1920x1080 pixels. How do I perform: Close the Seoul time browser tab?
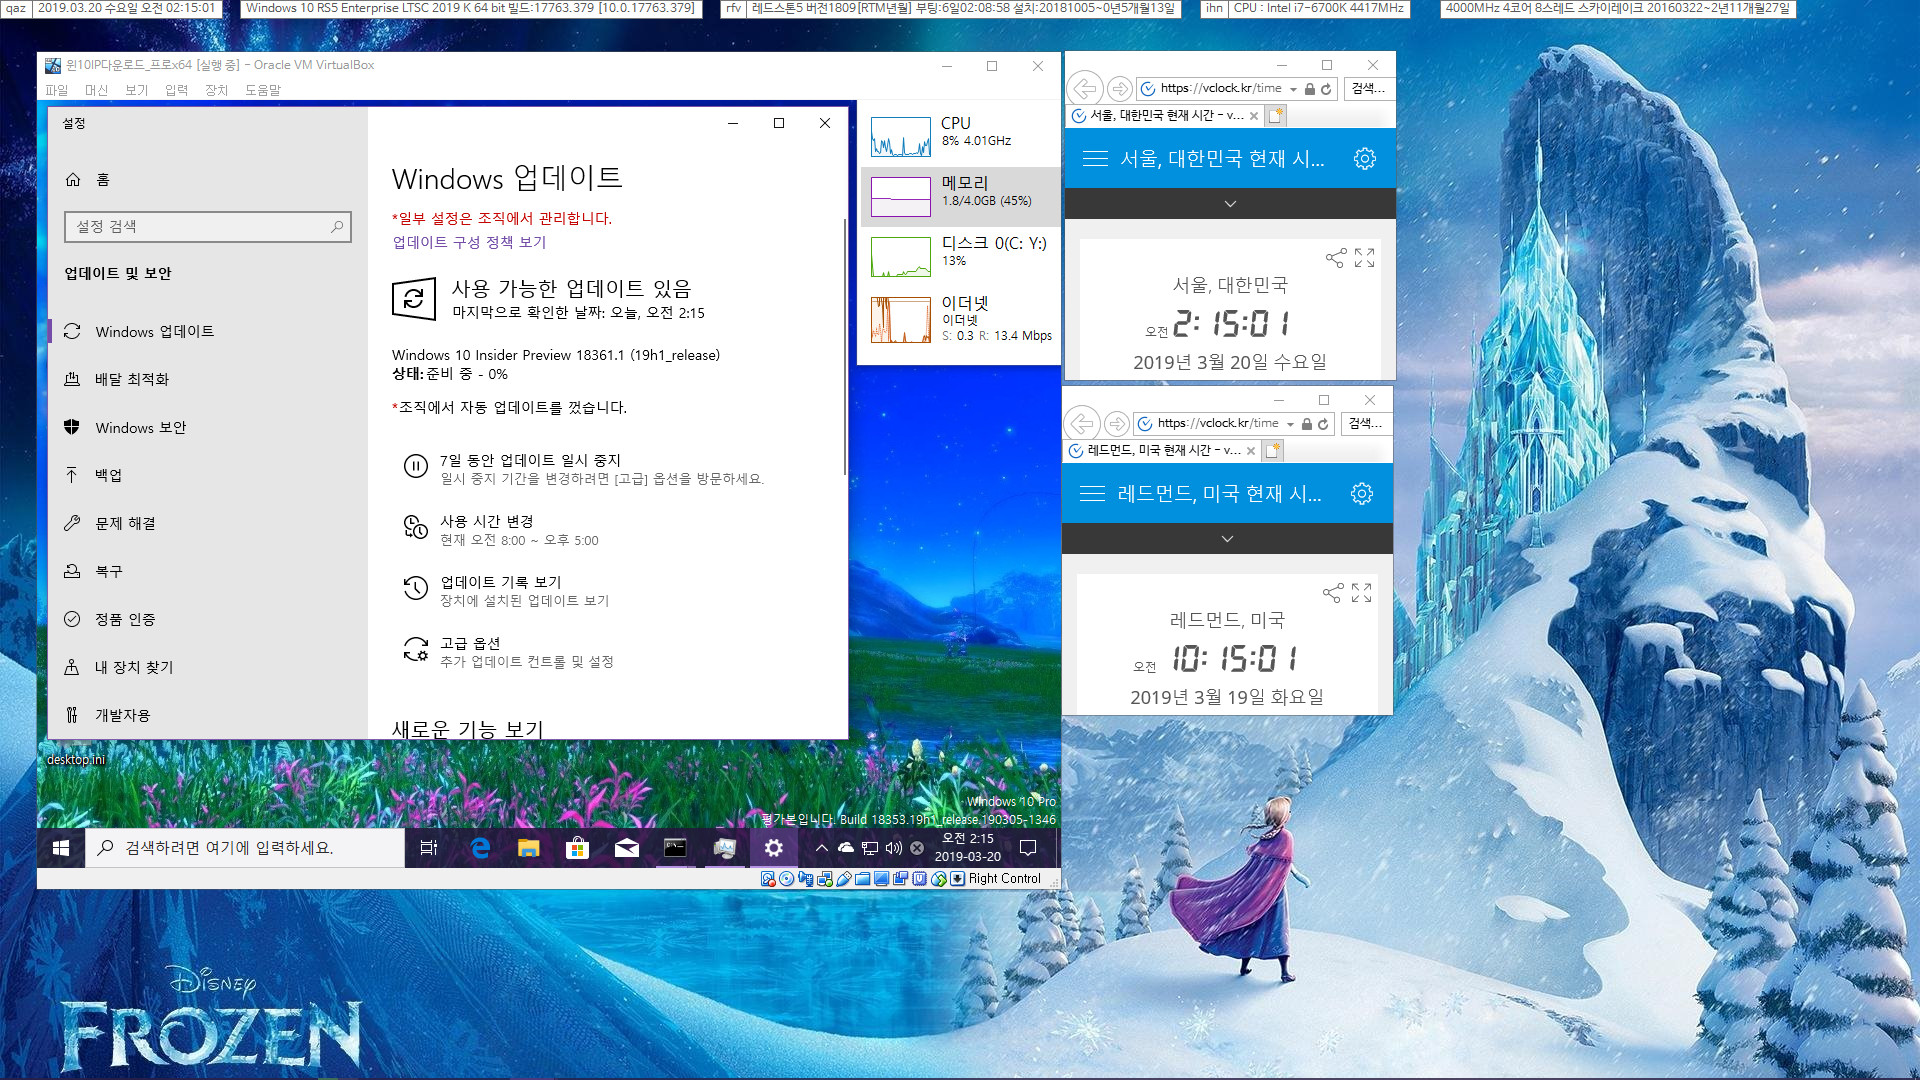point(1254,116)
